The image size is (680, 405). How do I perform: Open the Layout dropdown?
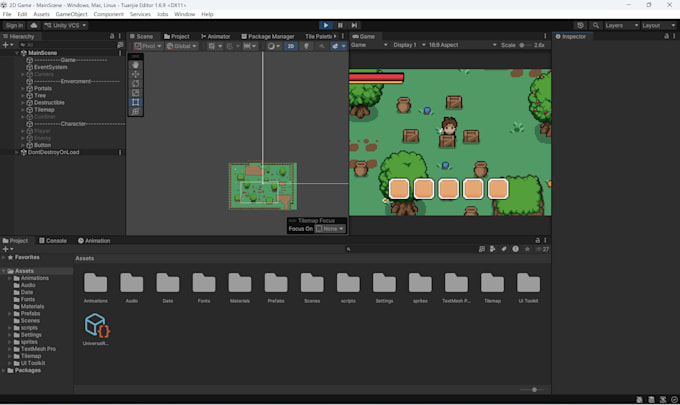[658, 26]
